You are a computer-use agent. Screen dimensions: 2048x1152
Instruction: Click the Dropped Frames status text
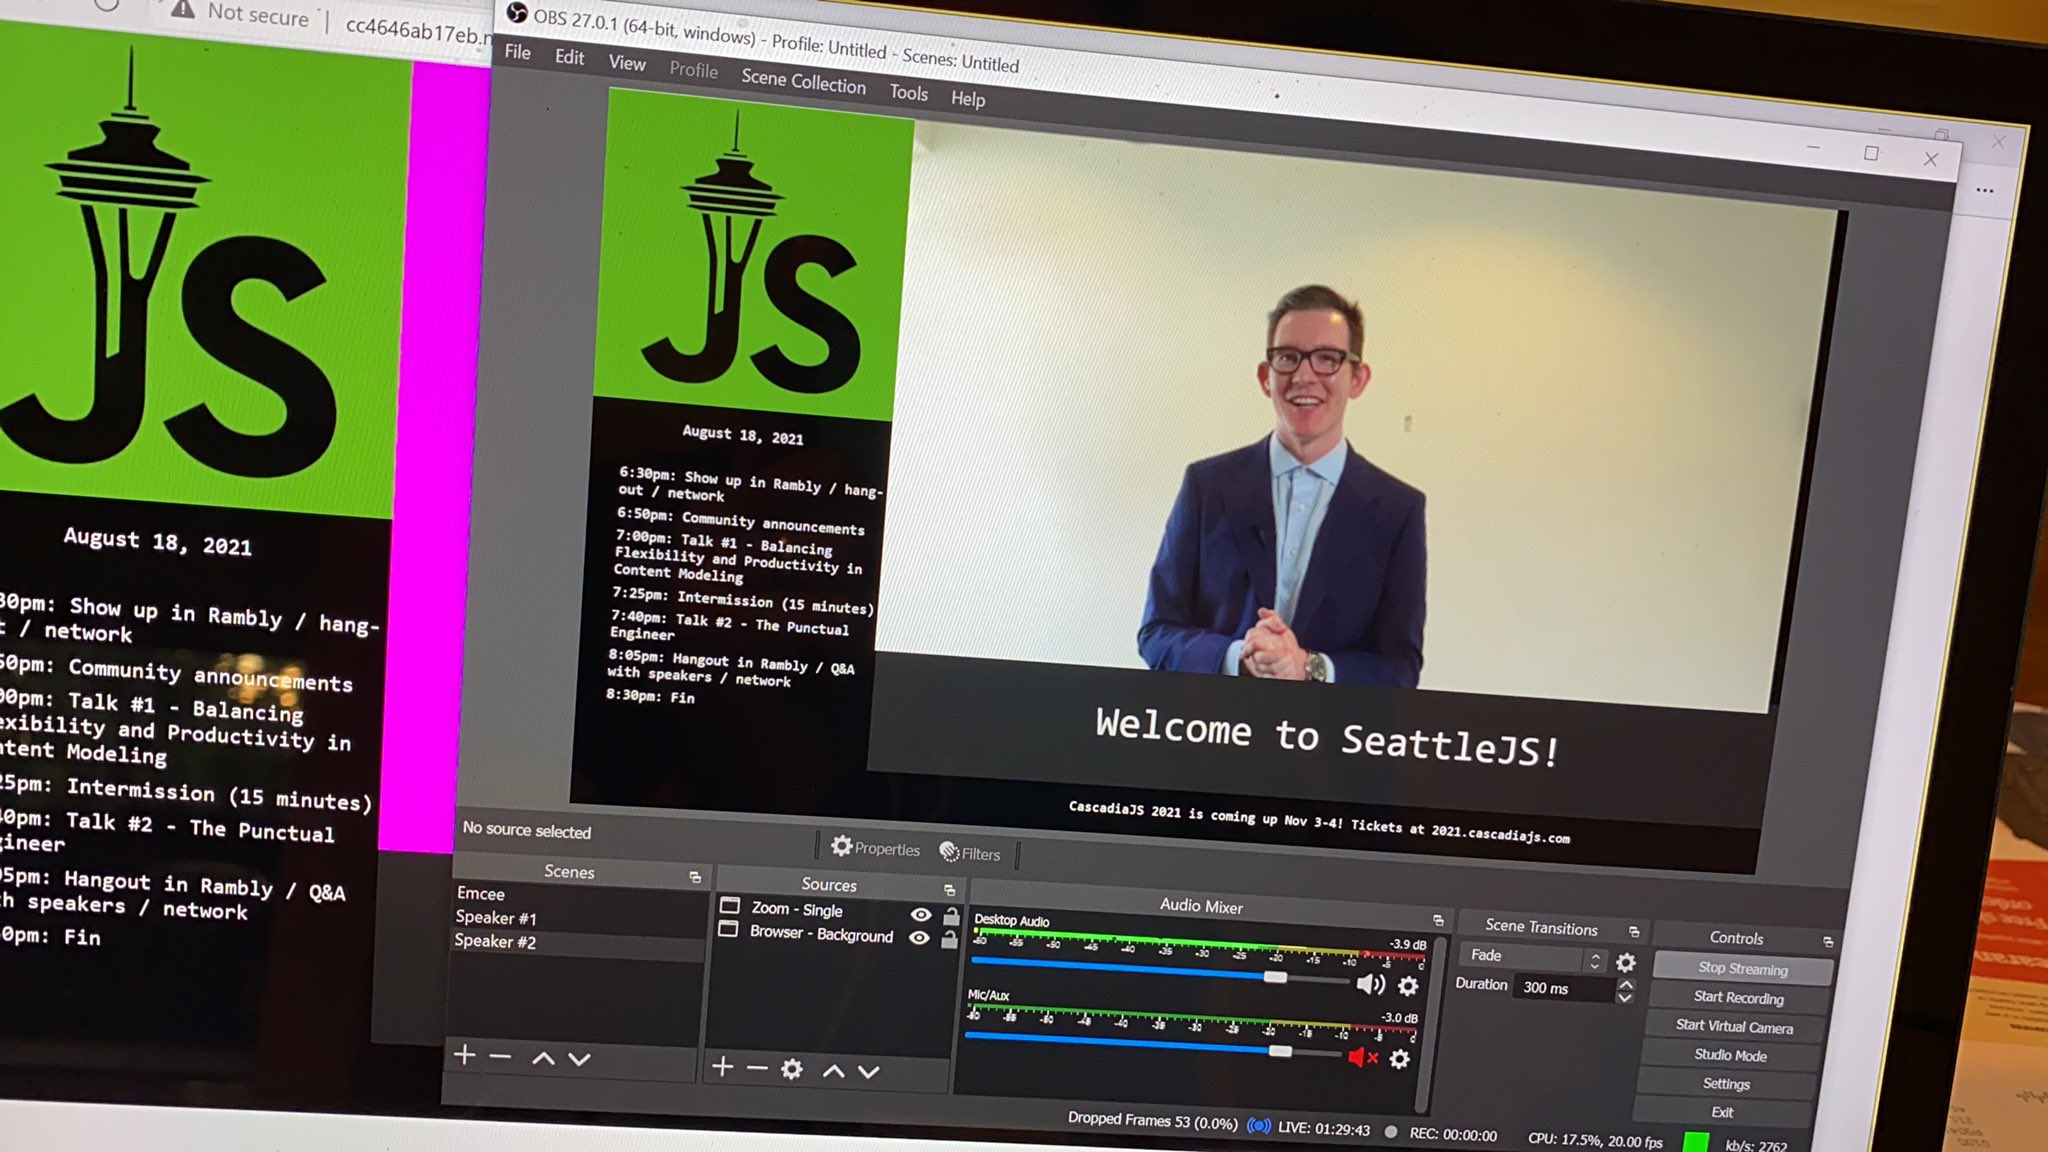coord(1153,1120)
